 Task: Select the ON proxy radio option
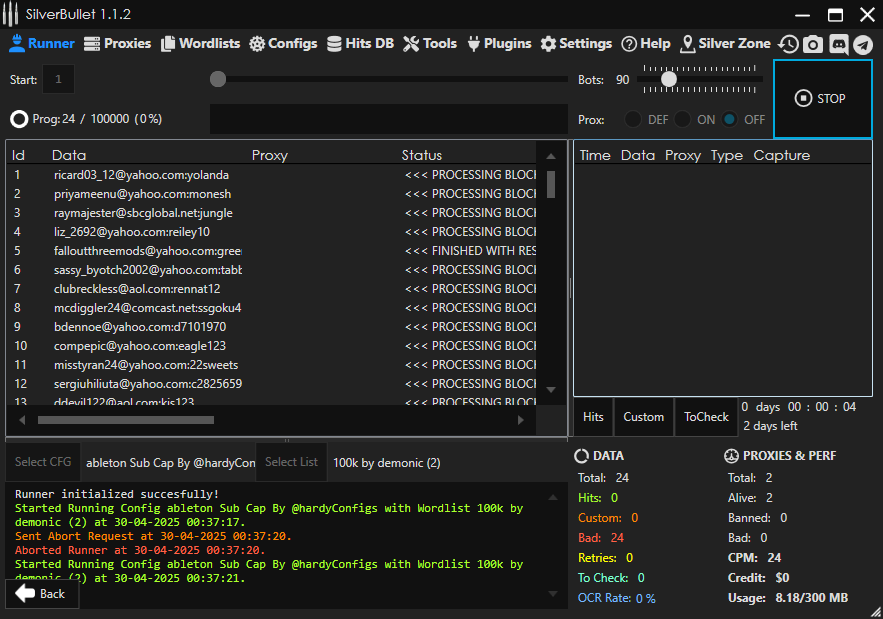click(x=683, y=119)
